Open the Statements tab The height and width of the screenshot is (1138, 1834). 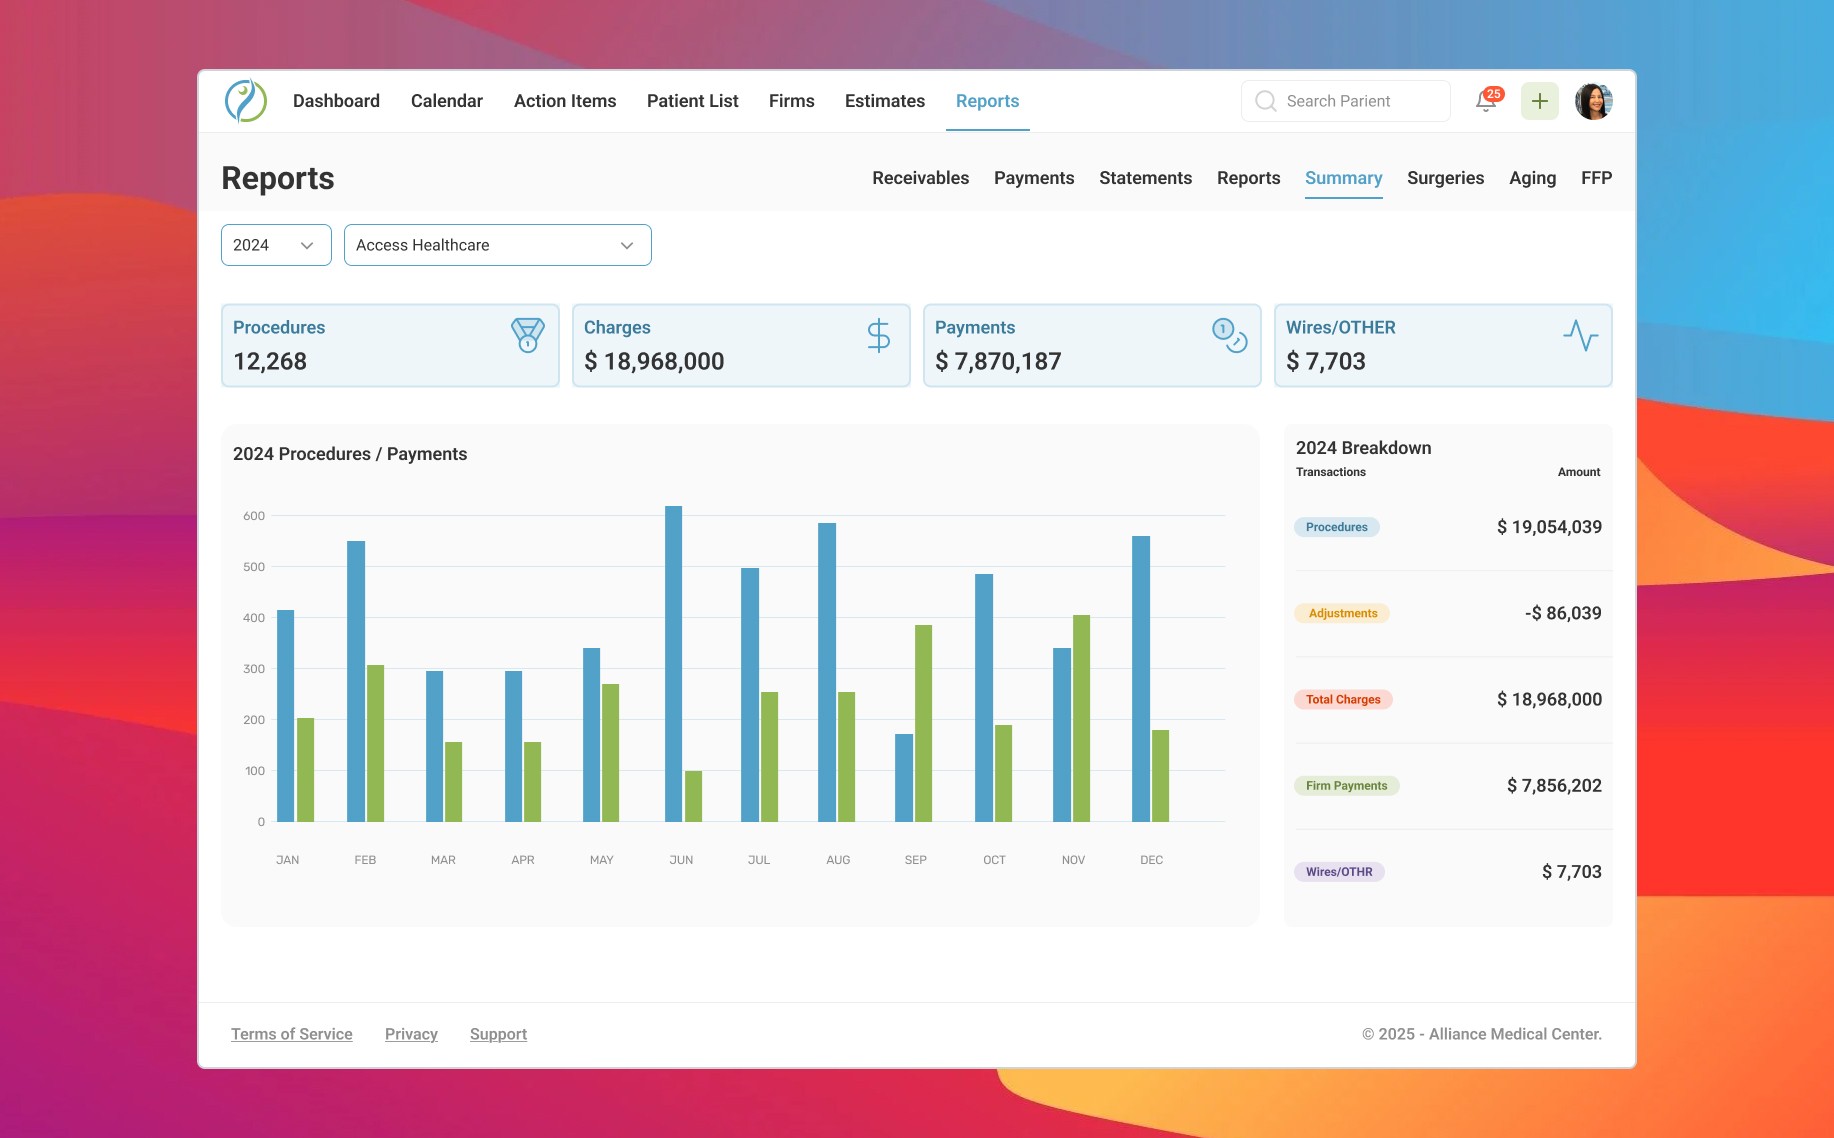click(x=1146, y=178)
